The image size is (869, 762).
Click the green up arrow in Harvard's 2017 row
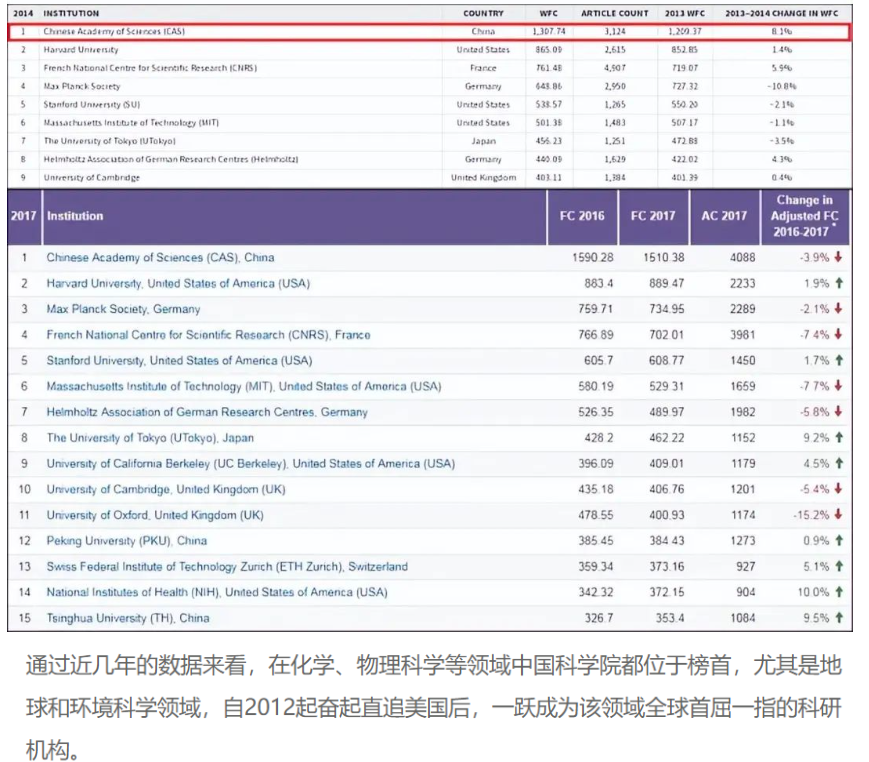(x=839, y=283)
